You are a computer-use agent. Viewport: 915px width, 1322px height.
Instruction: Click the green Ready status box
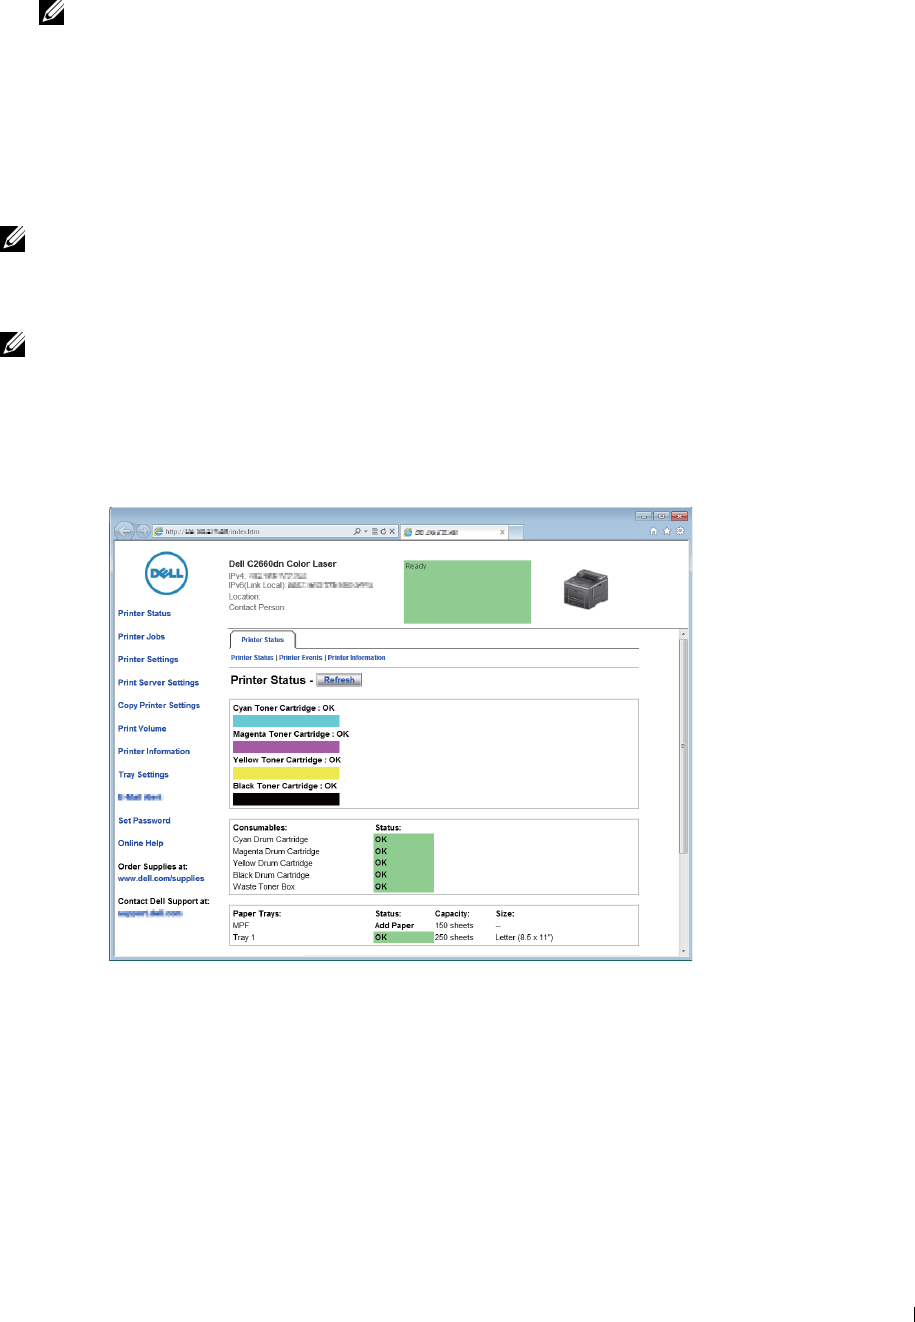click(x=467, y=592)
